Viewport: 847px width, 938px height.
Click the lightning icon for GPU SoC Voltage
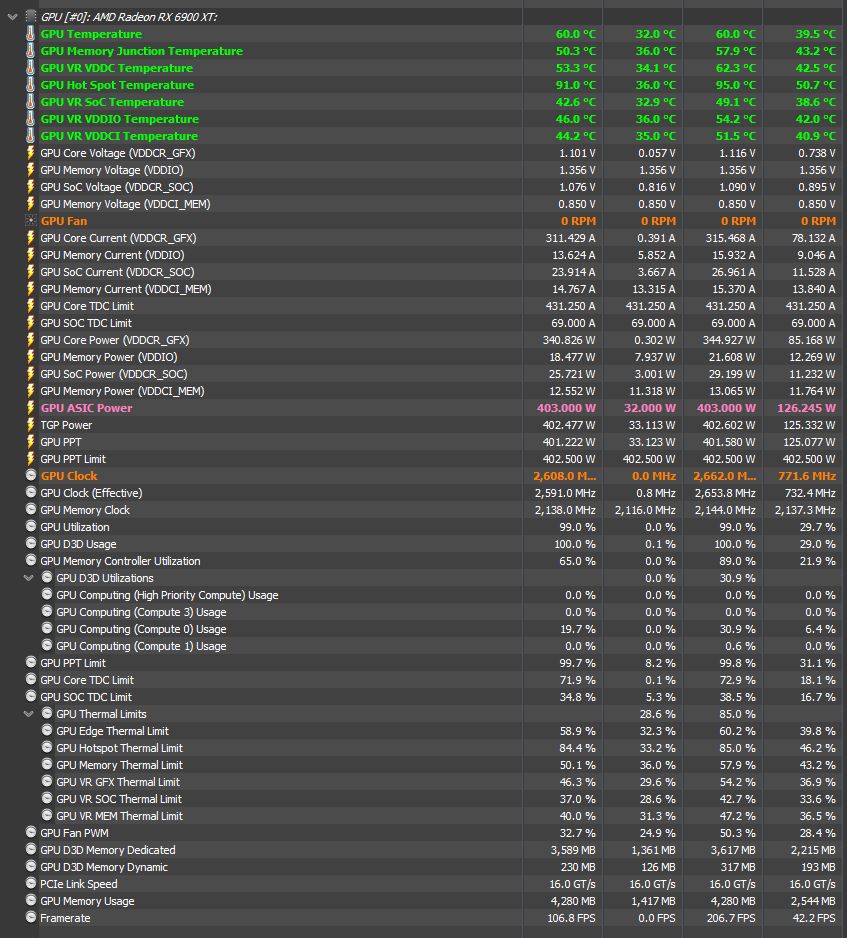point(31,187)
